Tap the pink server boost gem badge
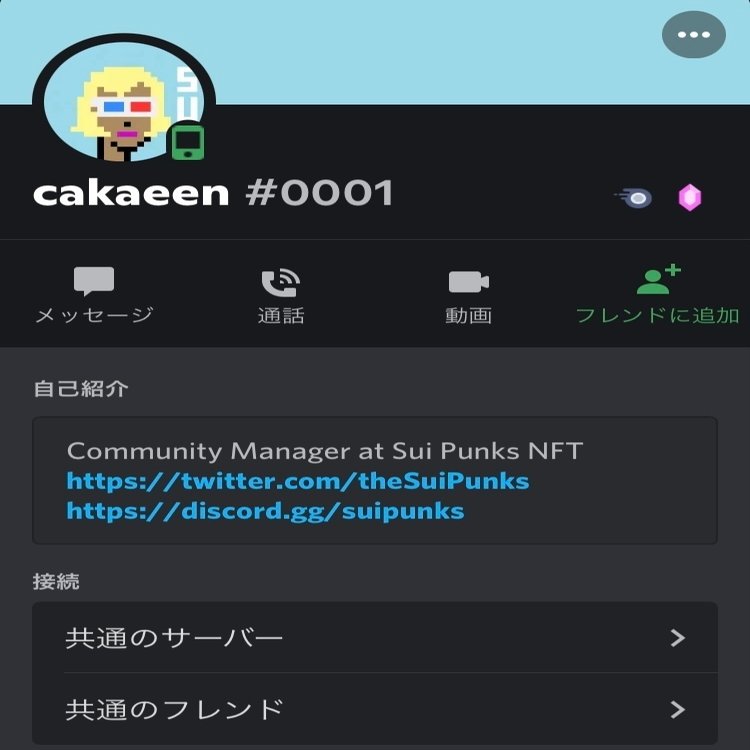The height and width of the screenshot is (750, 750). [690, 198]
